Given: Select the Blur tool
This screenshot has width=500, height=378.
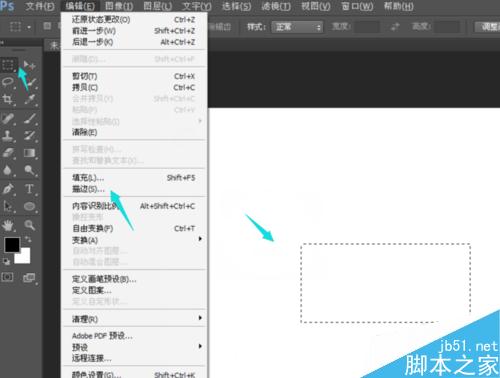Looking at the screenshot, I should point(8,170).
